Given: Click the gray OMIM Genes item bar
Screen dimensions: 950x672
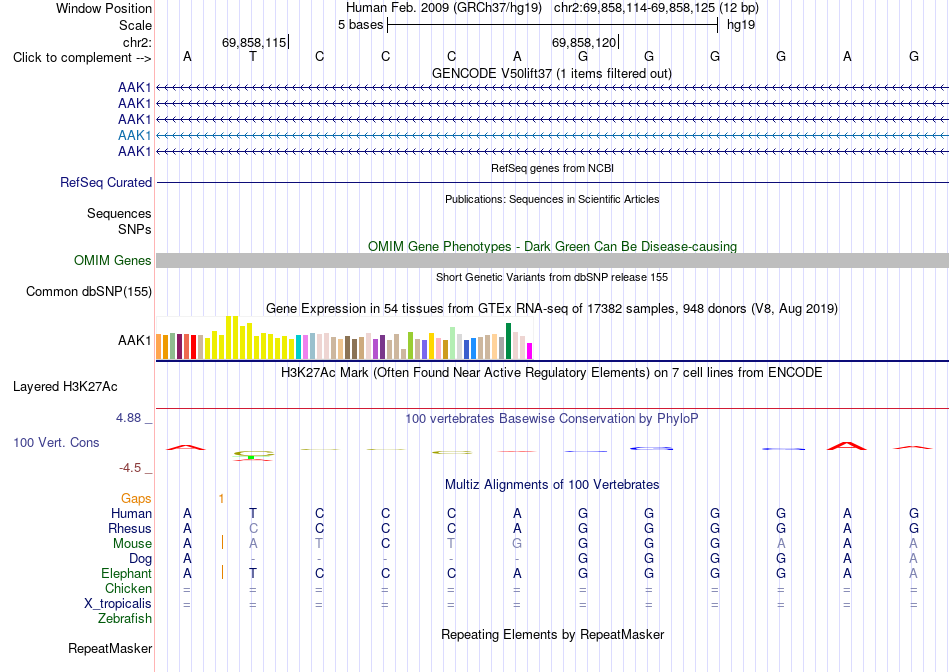Looking at the screenshot, I should (552, 261).
